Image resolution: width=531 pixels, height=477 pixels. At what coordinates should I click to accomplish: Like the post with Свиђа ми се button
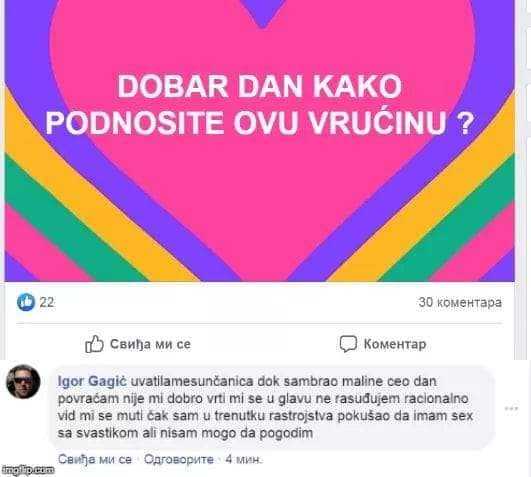138,344
